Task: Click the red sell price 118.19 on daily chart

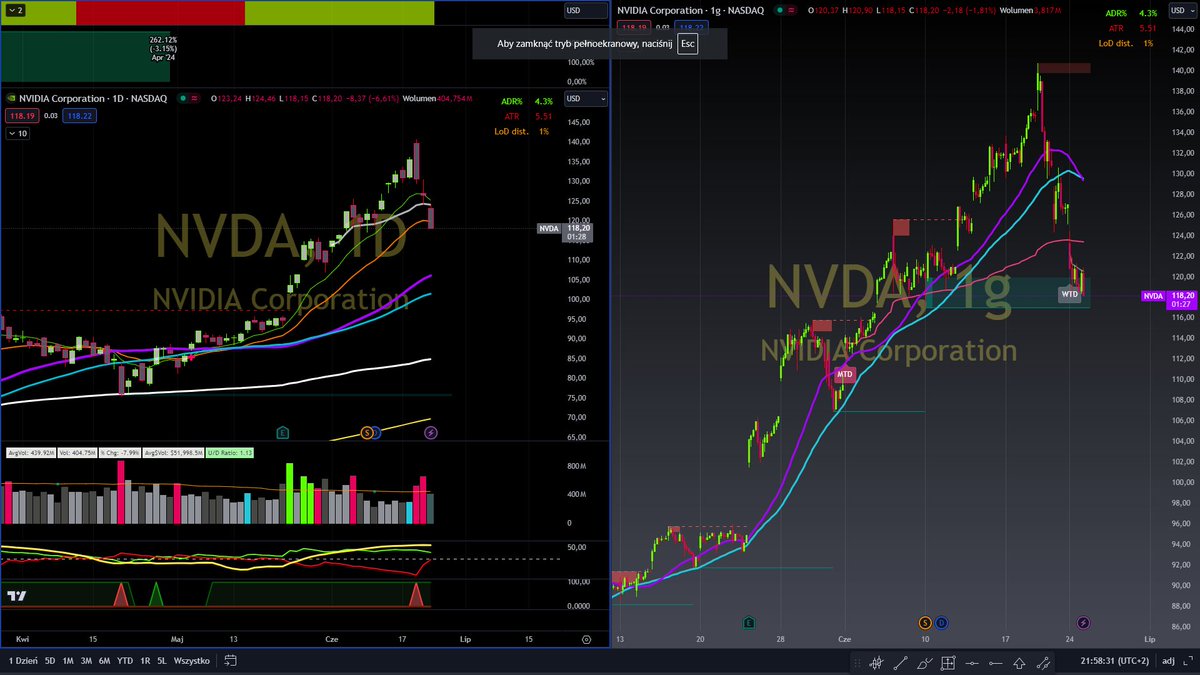Action: tap(21, 116)
